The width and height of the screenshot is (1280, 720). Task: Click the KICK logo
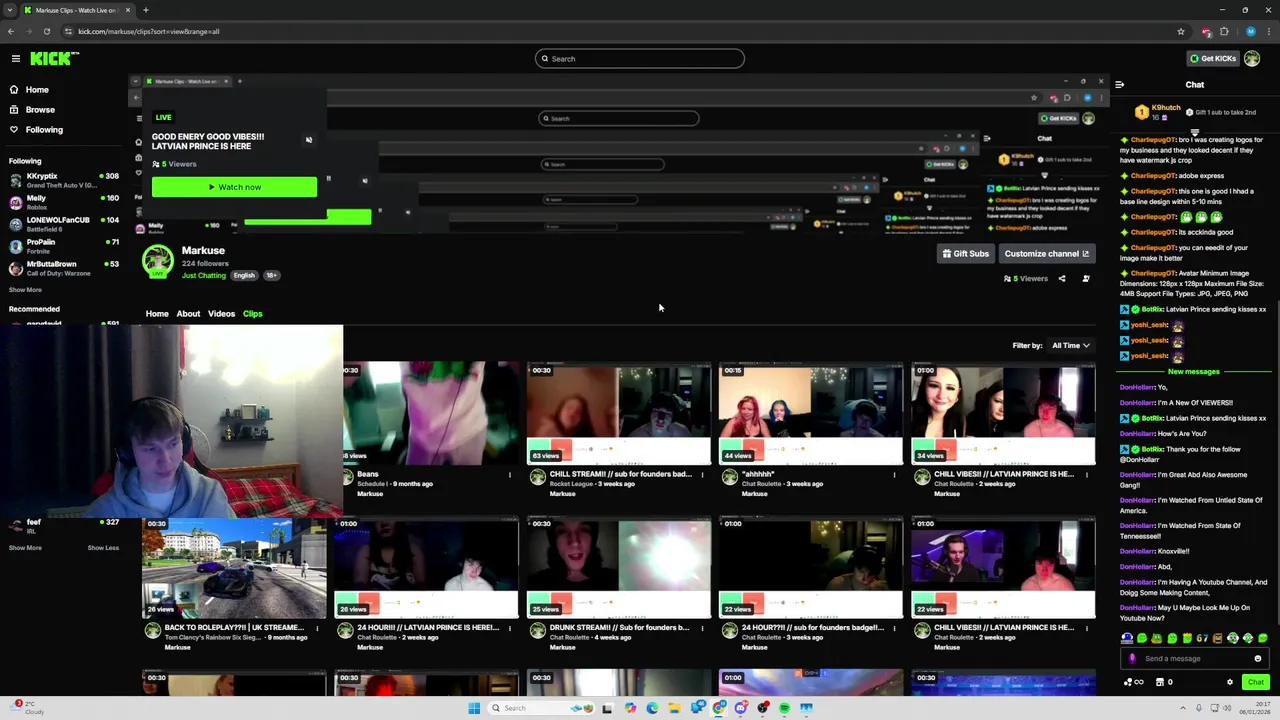pyautogui.click(x=54, y=59)
